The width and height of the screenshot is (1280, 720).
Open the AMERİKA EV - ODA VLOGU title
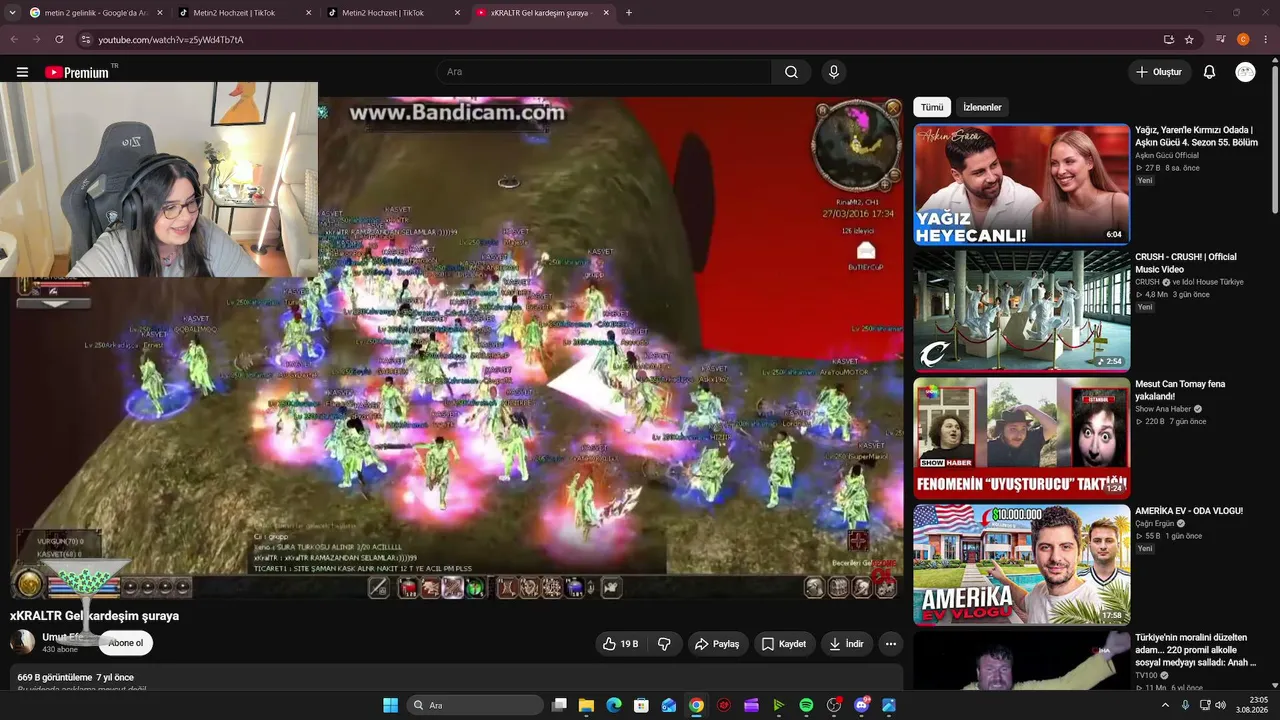(x=1189, y=511)
